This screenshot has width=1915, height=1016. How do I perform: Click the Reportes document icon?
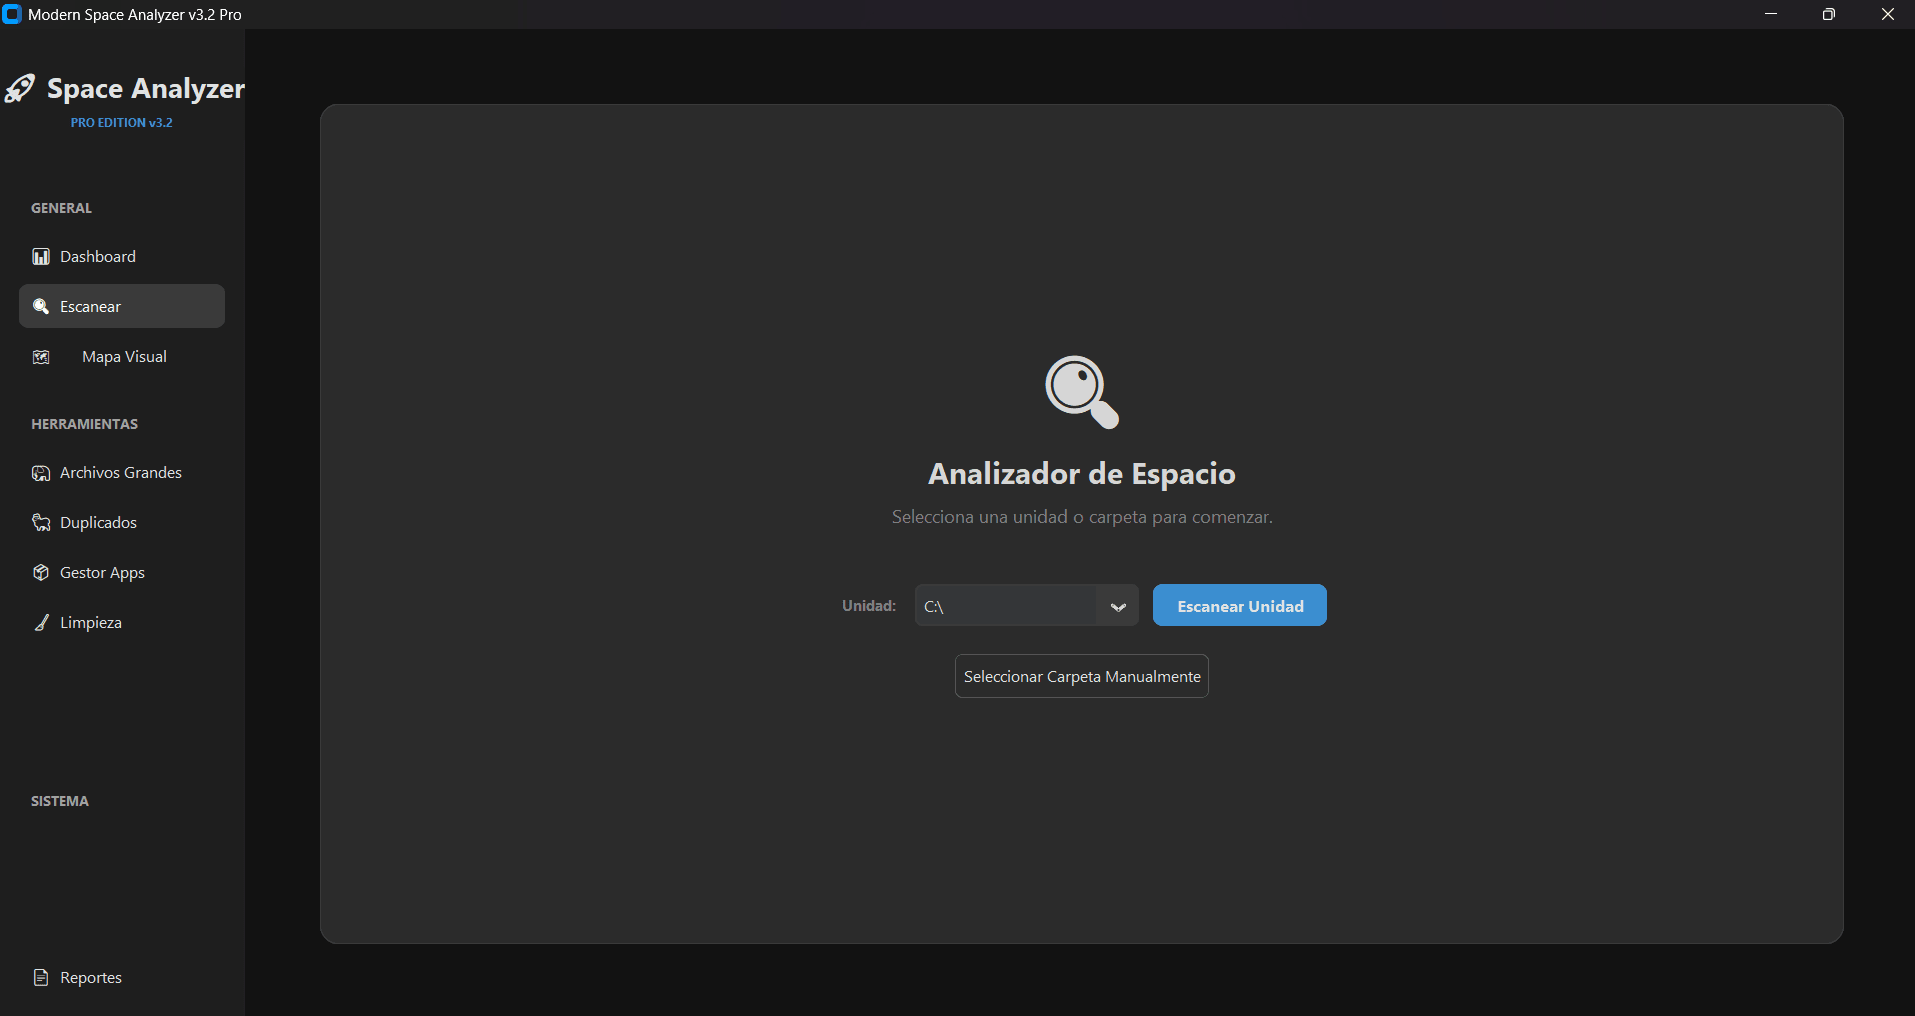point(41,977)
